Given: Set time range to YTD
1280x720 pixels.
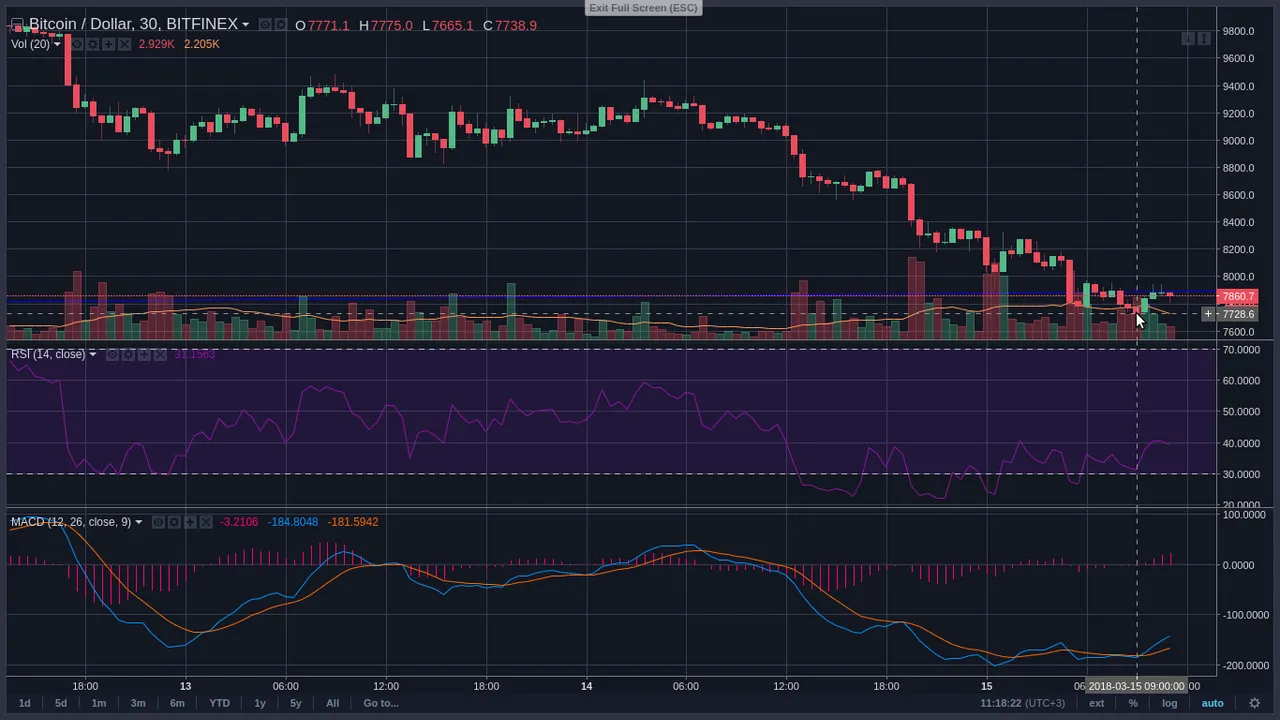Looking at the screenshot, I should pos(219,703).
